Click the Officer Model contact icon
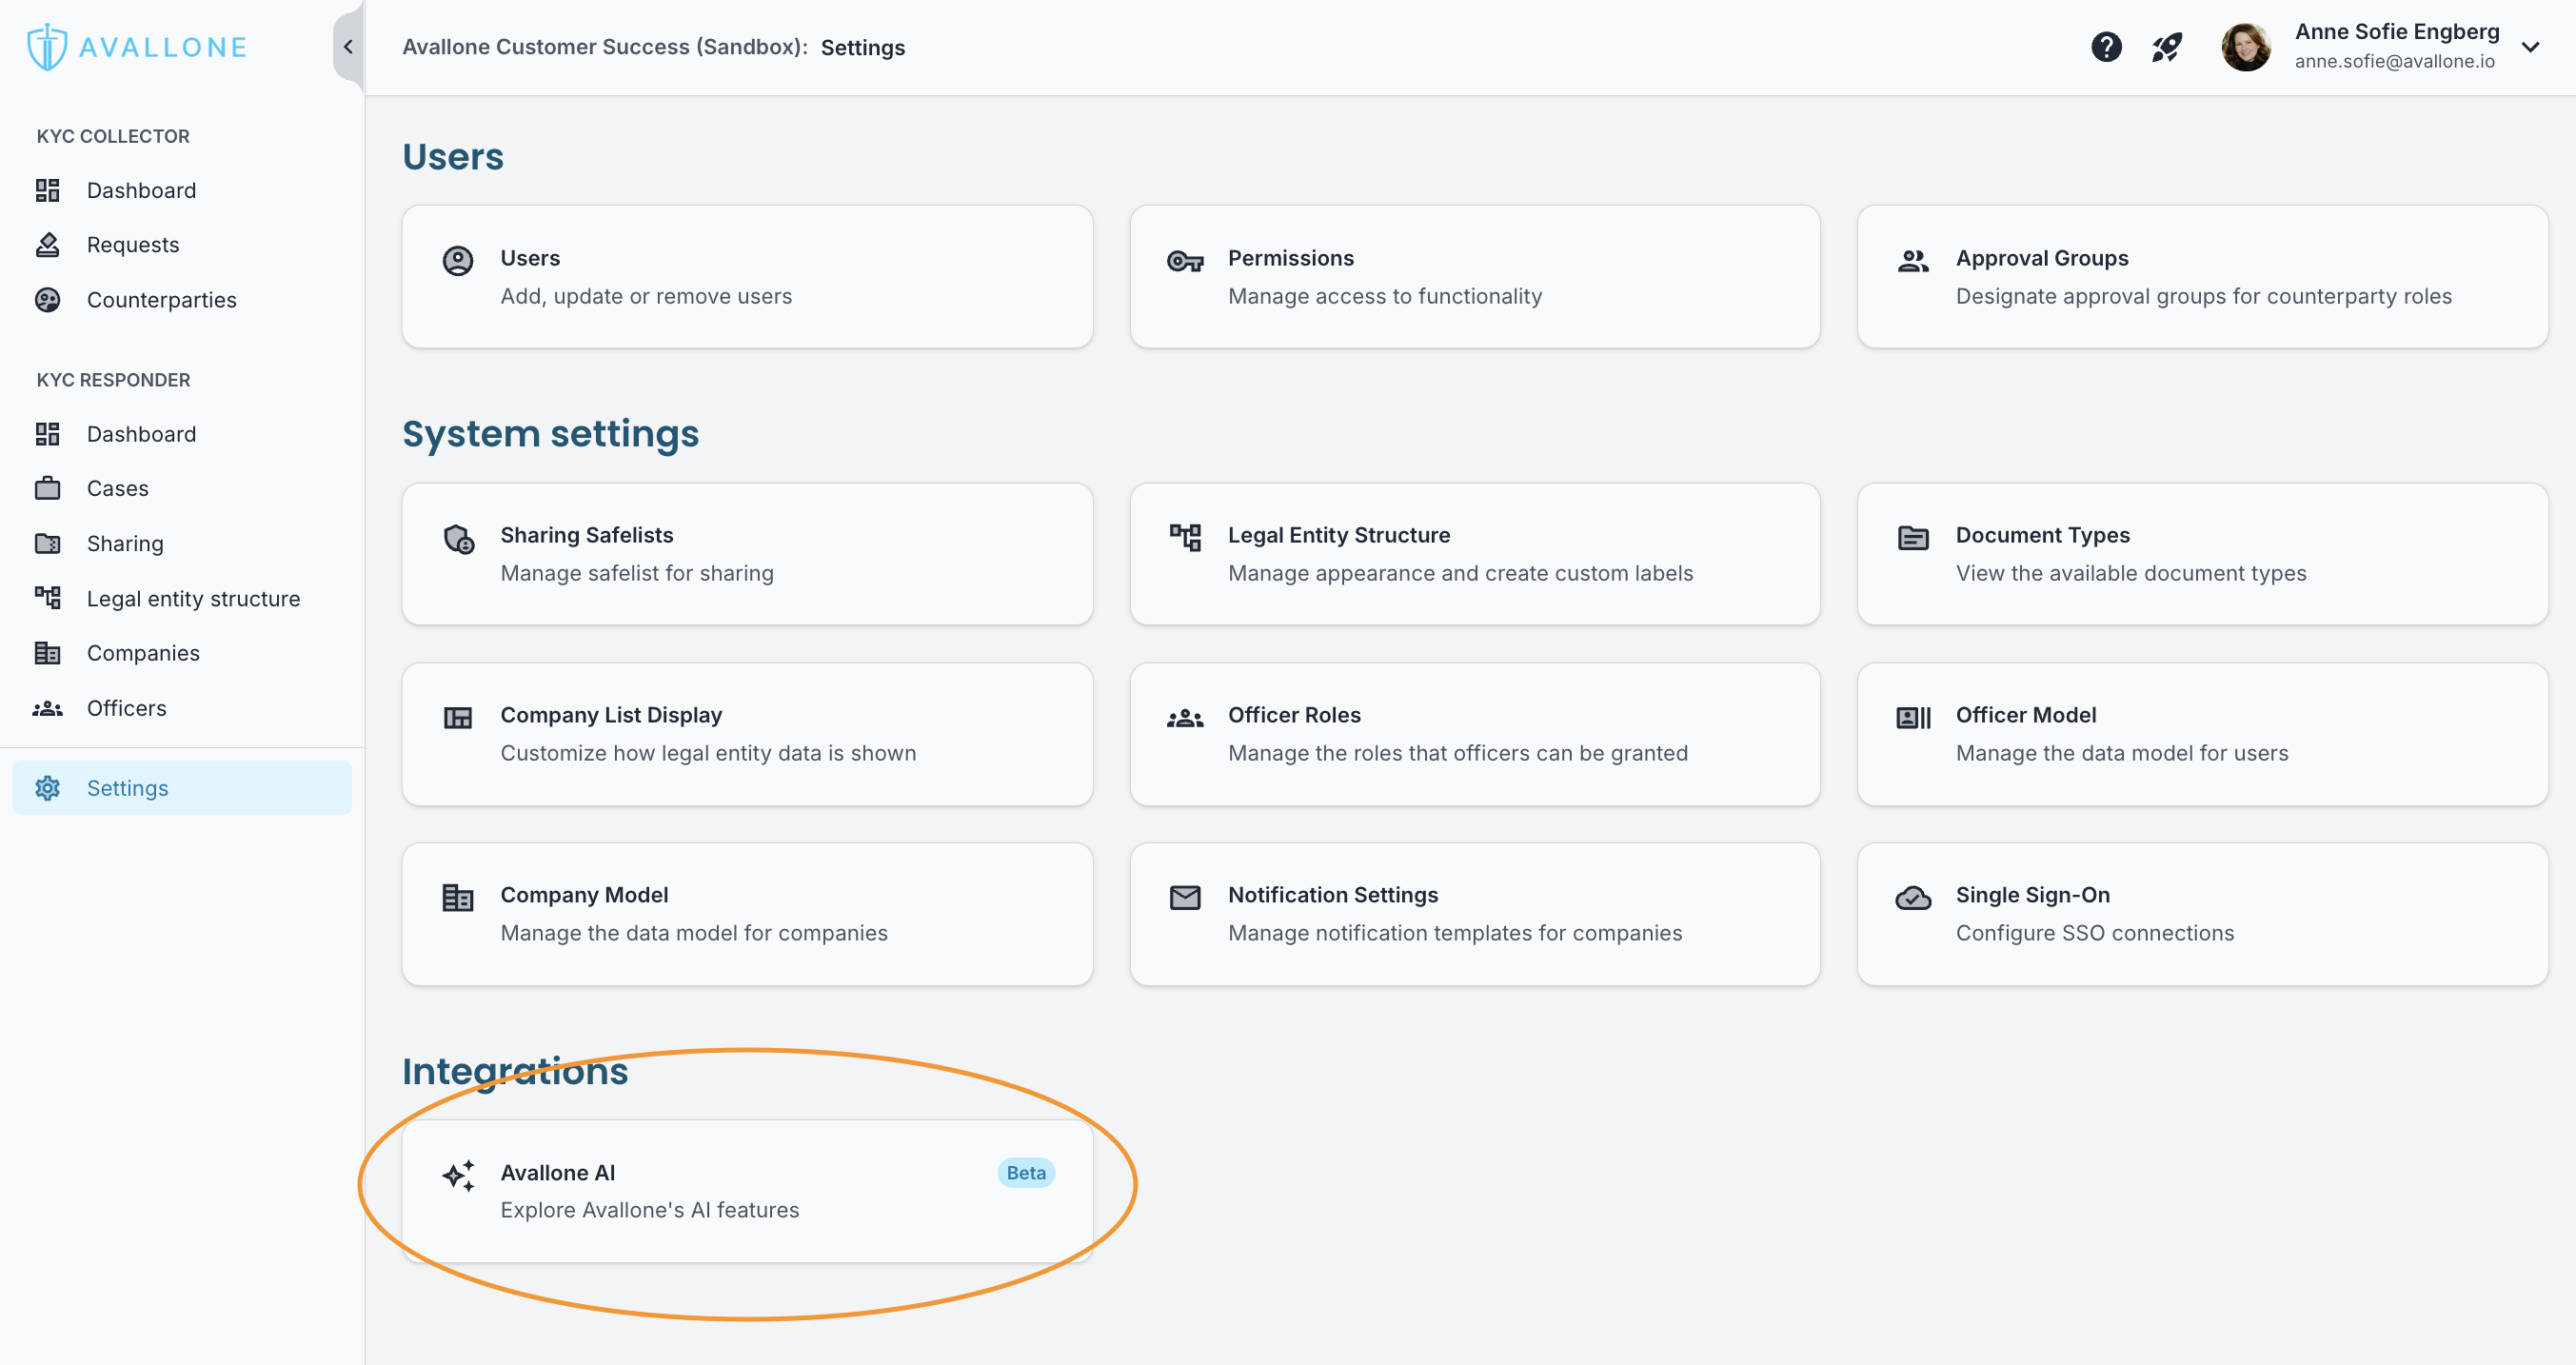 click(1913, 718)
